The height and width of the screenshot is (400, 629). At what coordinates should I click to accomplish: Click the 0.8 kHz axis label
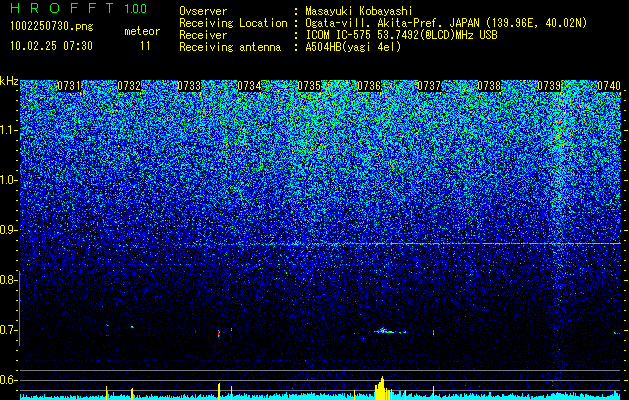tap(8, 280)
